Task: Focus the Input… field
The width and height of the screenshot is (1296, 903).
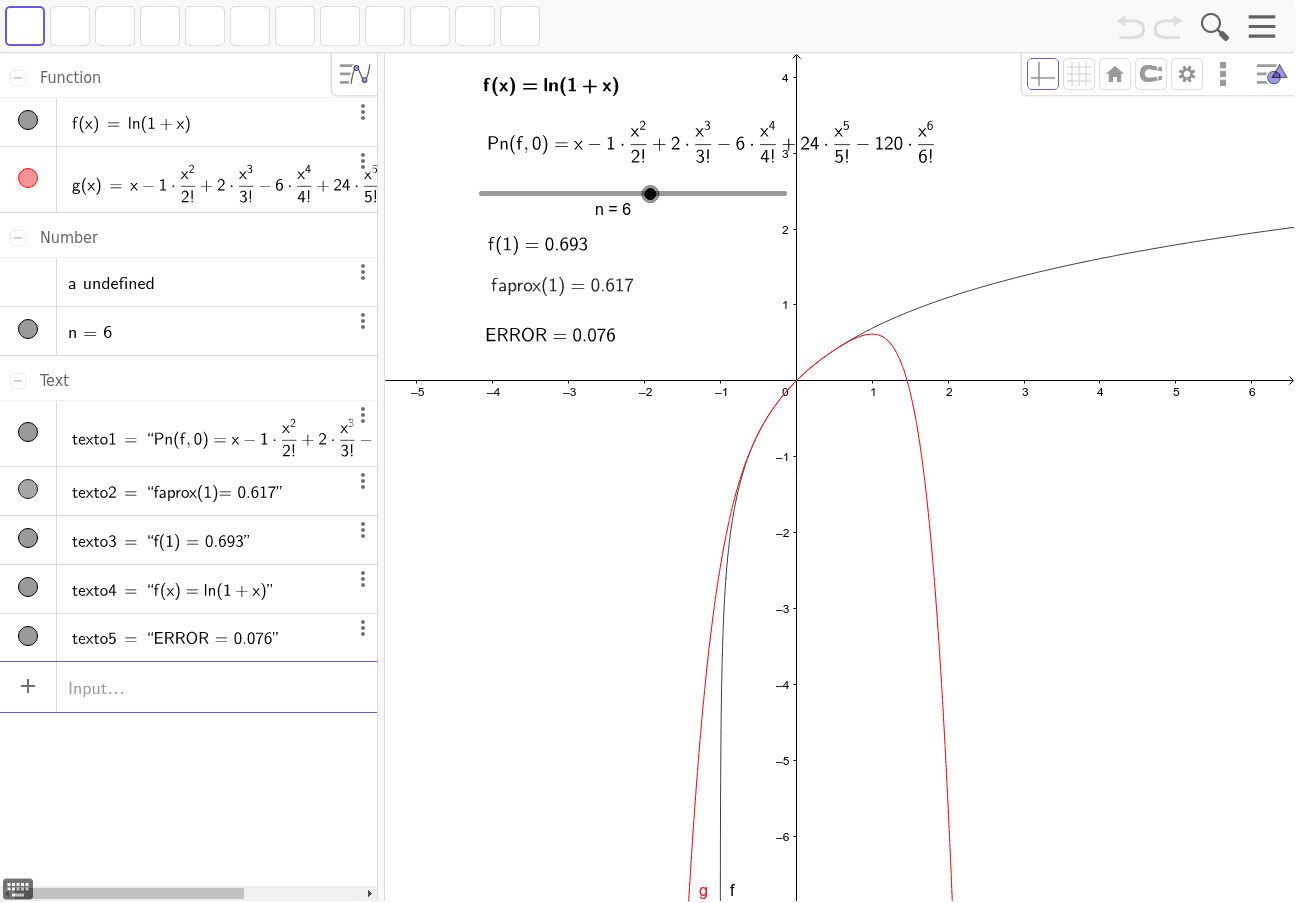Action: [217, 688]
